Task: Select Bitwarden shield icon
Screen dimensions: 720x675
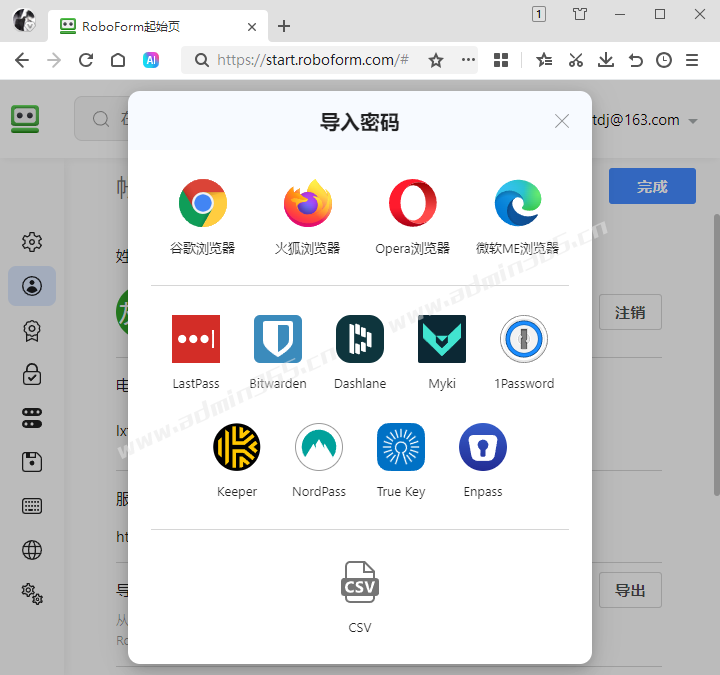Action: point(278,339)
